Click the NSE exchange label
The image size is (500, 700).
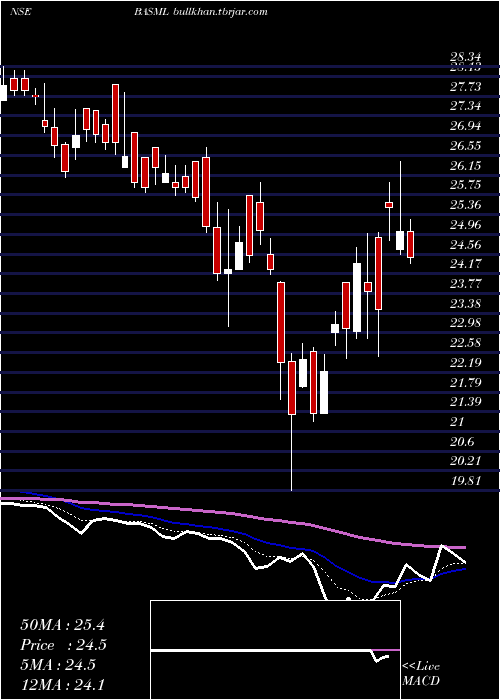[x=20, y=12]
